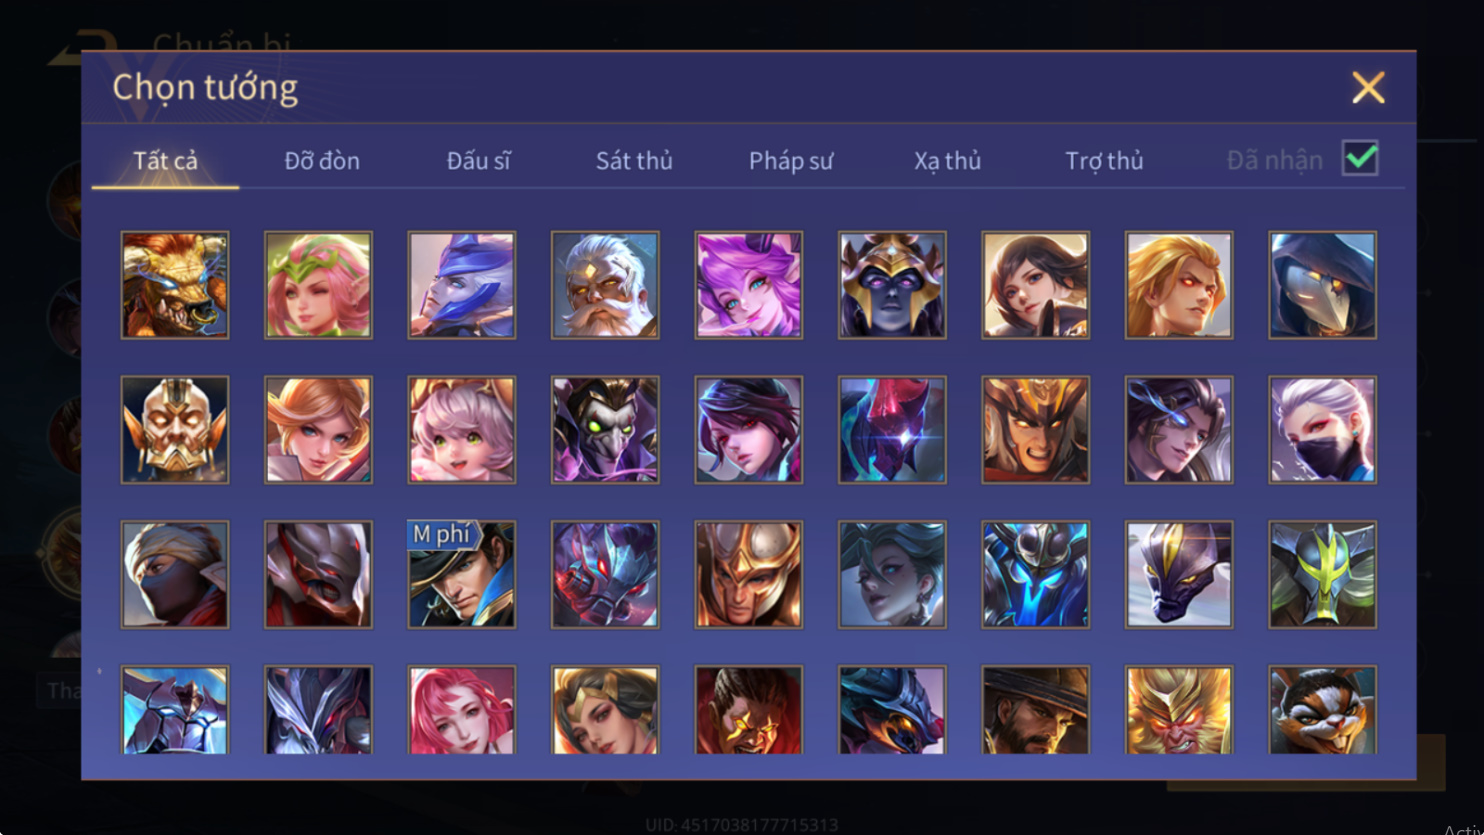1484x835 pixels.
Task: Choose the white-bearded old man hero portrait
Action: (x=605, y=285)
